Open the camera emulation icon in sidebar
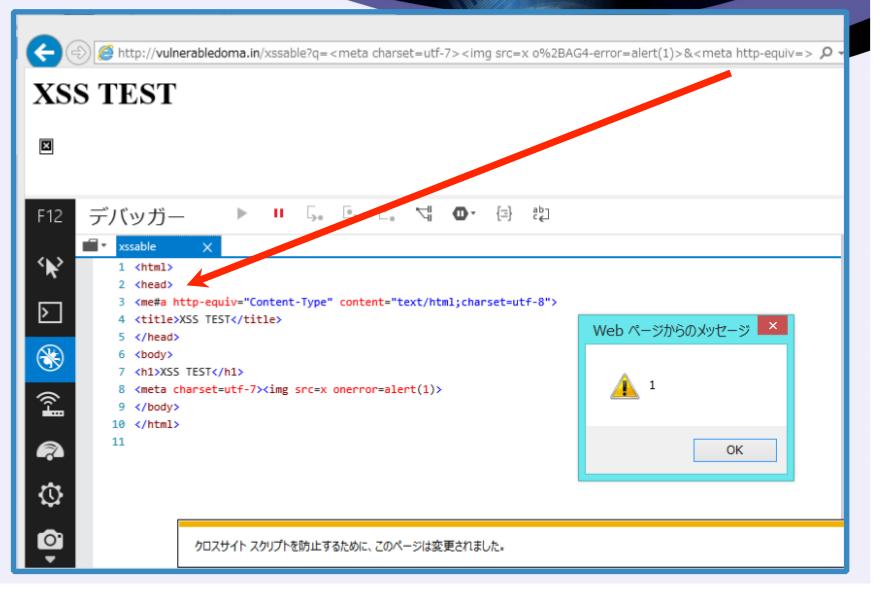 (x=50, y=540)
